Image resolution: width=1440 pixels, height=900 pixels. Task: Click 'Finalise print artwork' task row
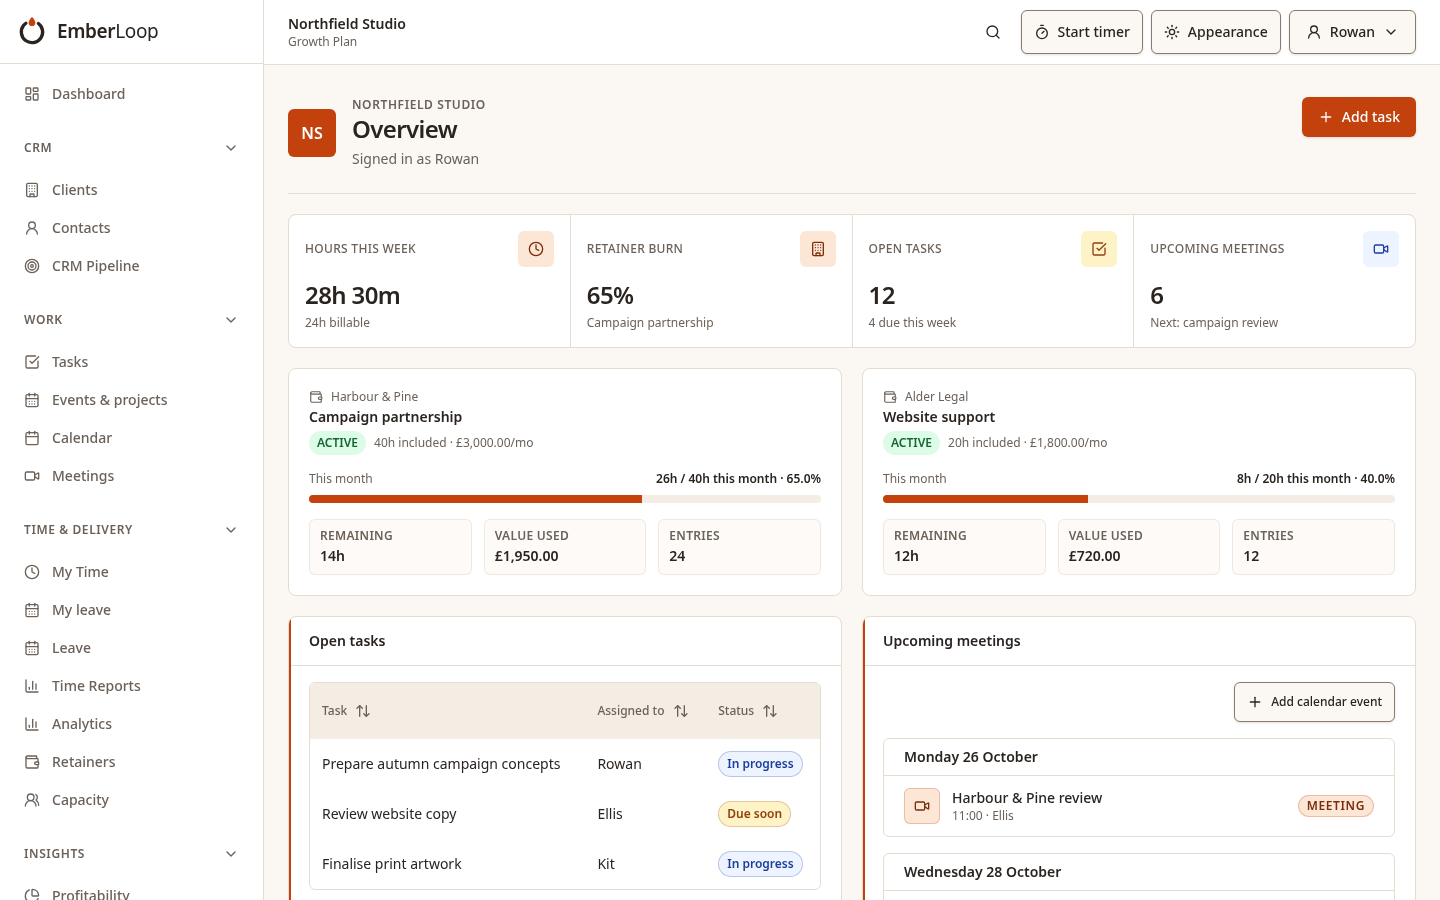click(565, 864)
